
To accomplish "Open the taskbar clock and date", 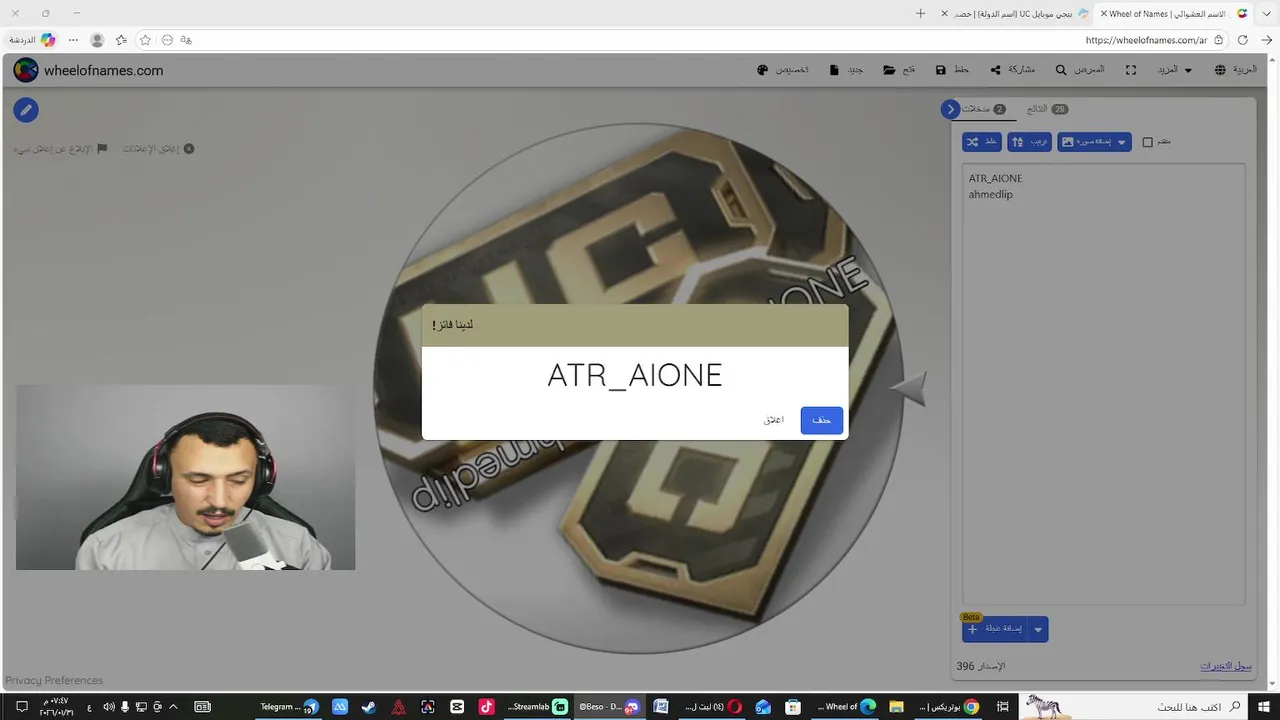I will tap(57, 707).
